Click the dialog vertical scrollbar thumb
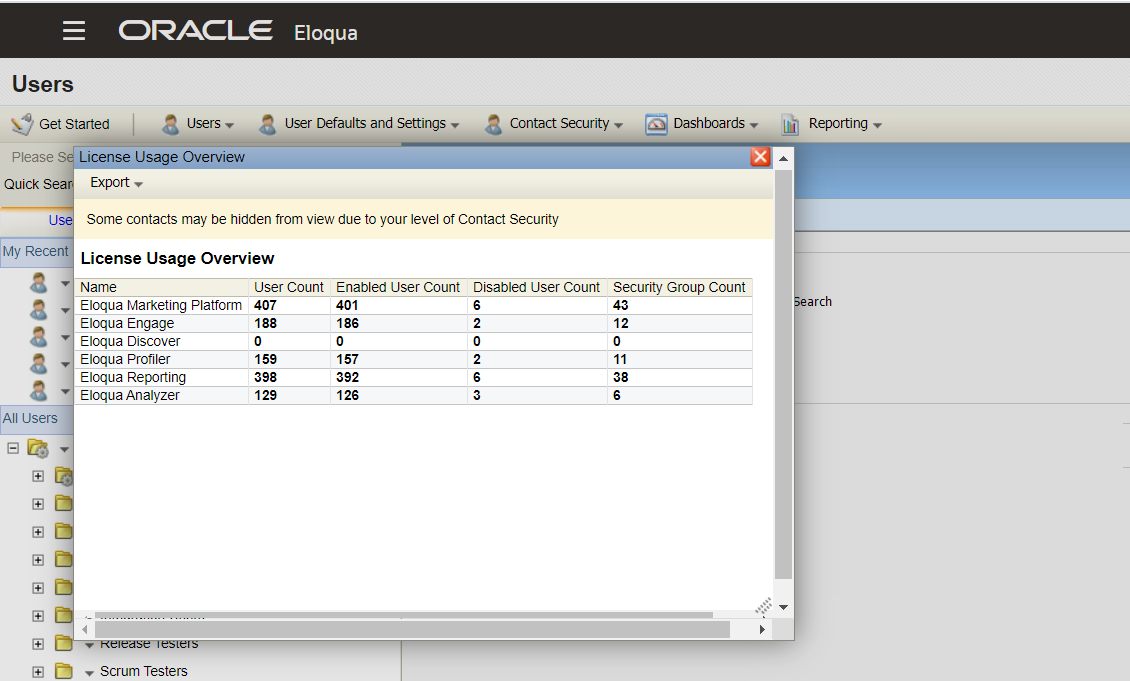Image resolution: width=1130 pixels, height=681 pixels. (783, 375)
